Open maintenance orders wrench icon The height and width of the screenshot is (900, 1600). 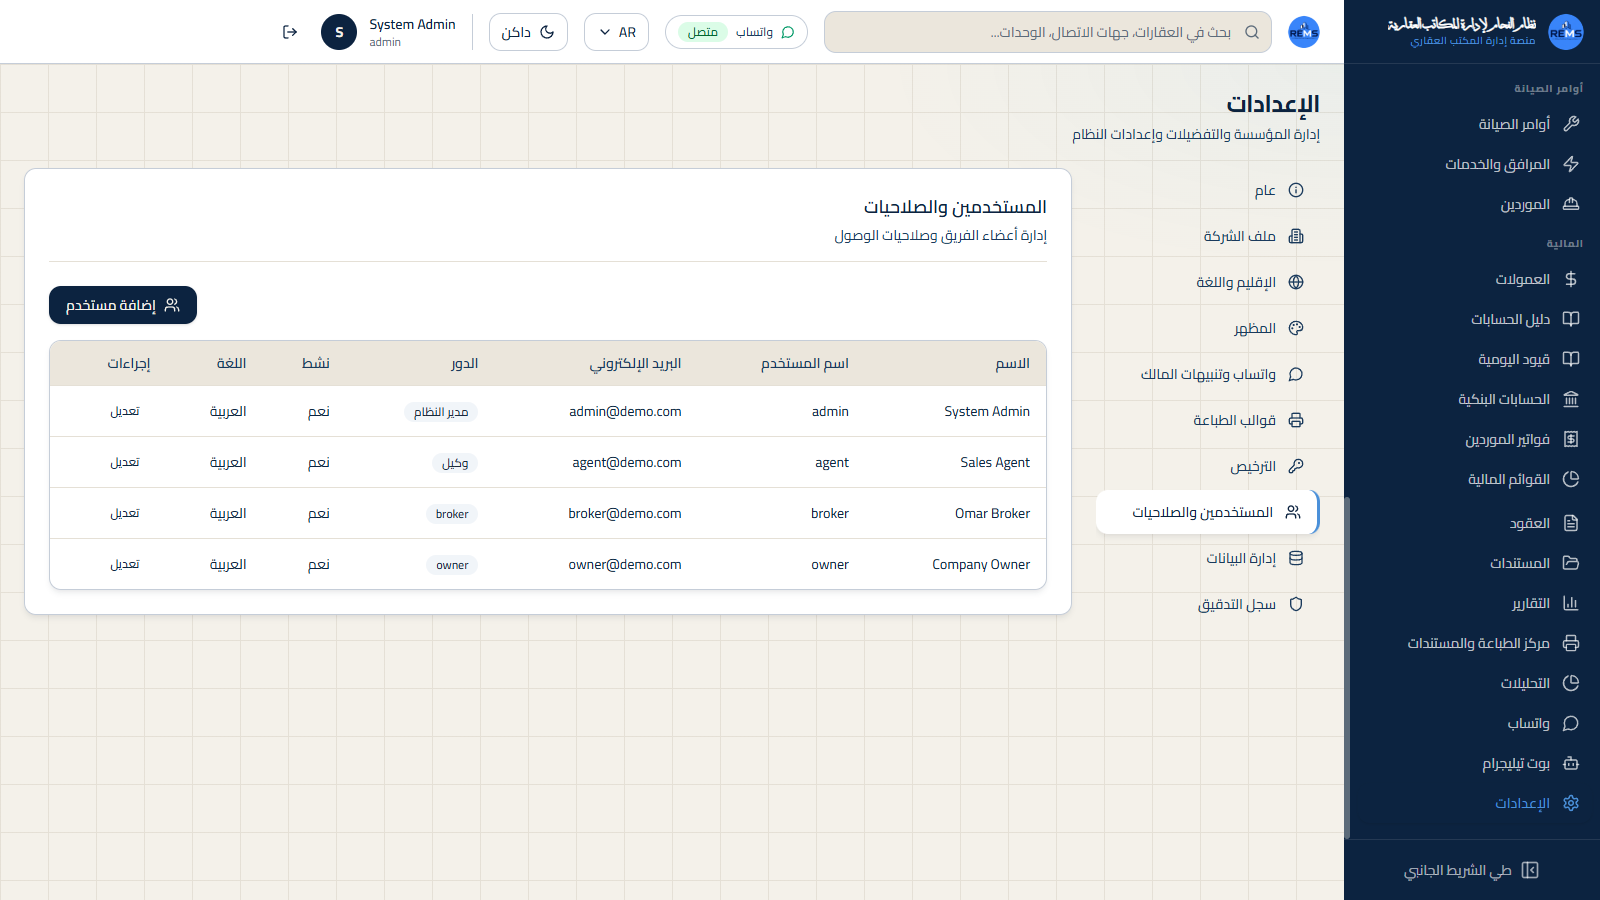click(x=1571, y=124)
